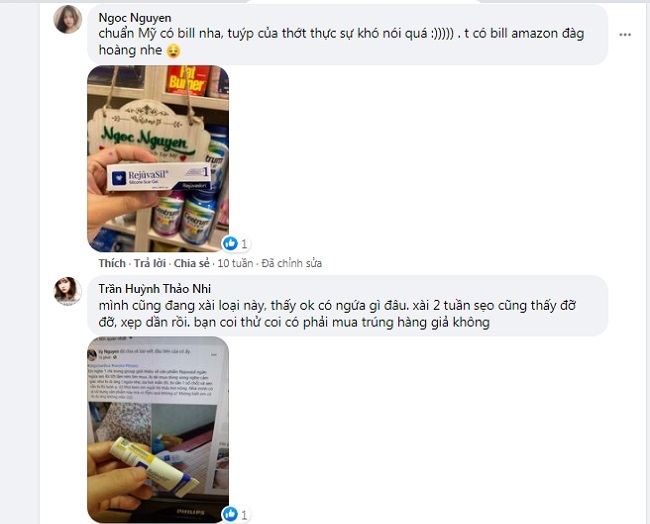Click the Fat Burner box in the photo
This screenshot has width=650, height=524.
pos(188,80)
